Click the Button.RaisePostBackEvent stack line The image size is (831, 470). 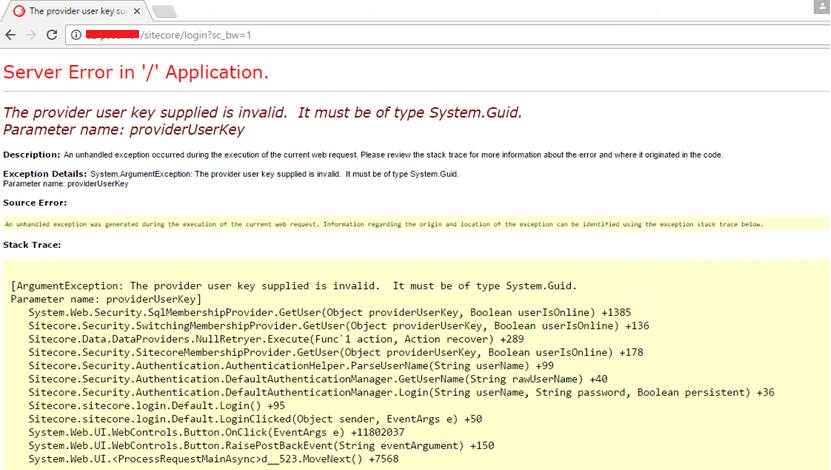[x=261, y=446]
